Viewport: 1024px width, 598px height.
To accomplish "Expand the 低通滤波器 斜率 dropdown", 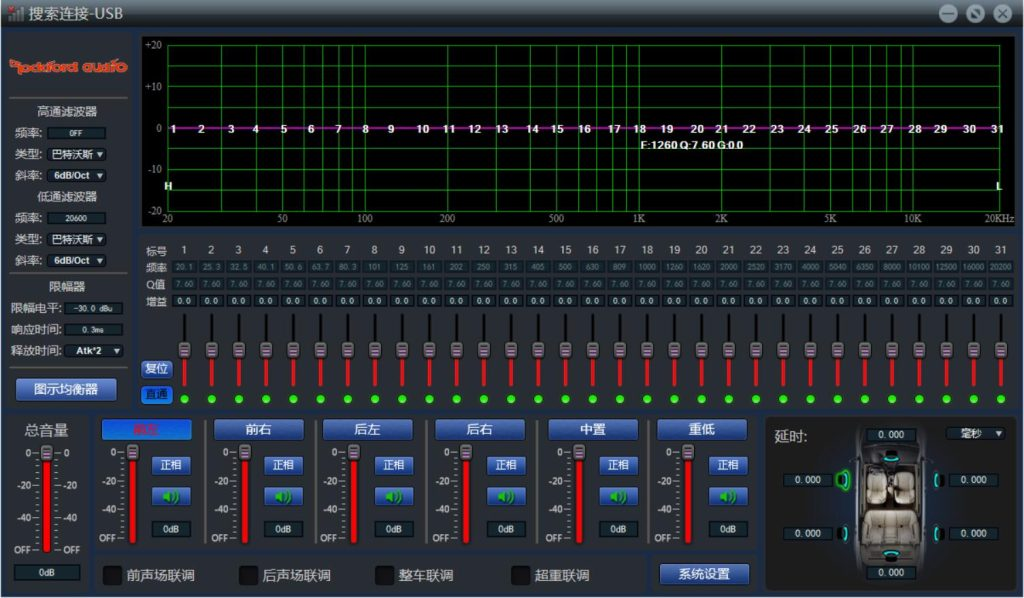I will tap(78, 260).
